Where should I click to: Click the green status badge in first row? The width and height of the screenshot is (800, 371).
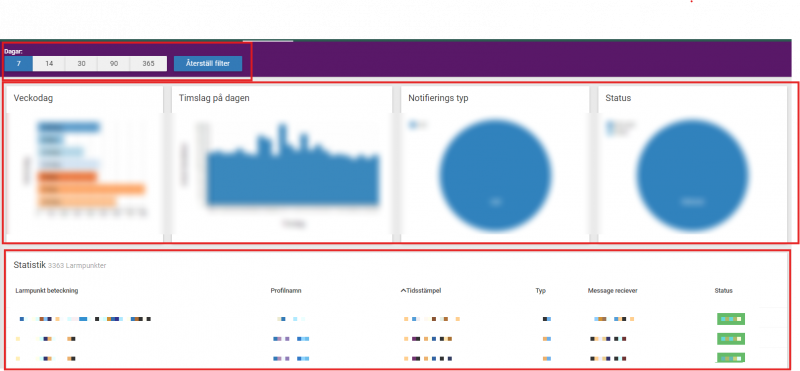point(731,319)
